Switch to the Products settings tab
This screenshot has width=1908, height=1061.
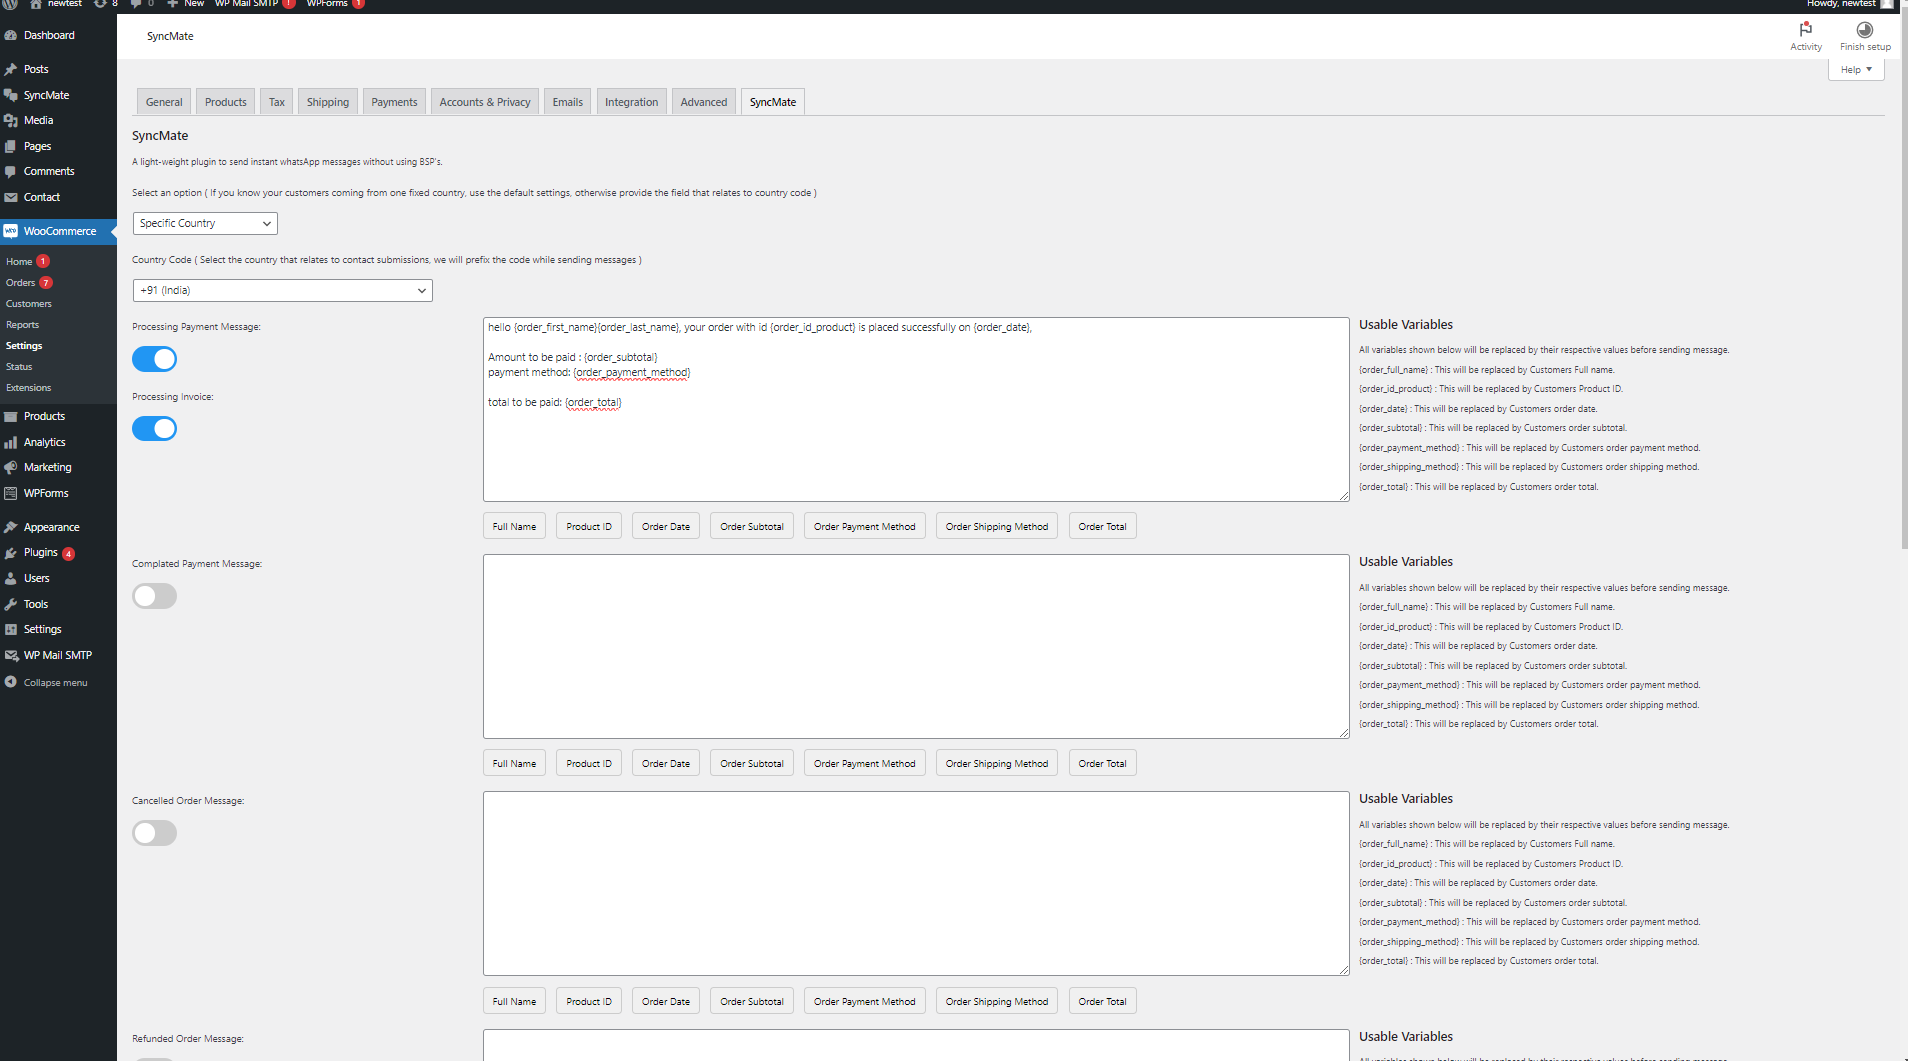[x=225, y=102]
